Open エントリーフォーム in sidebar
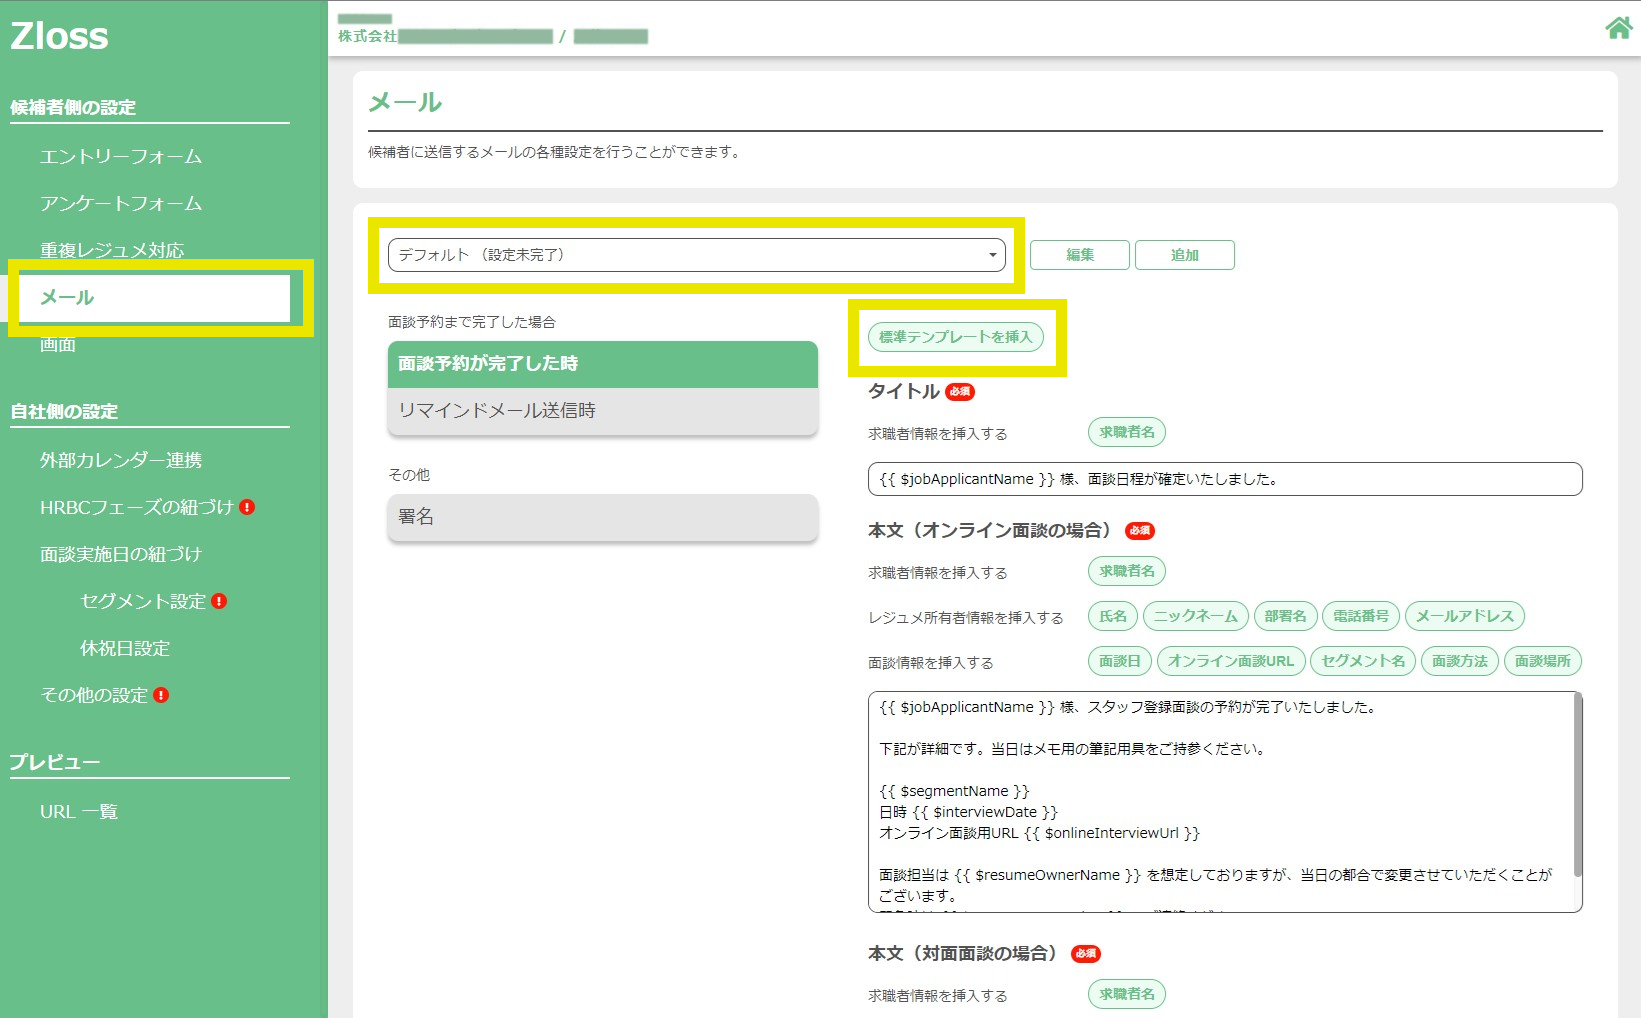 point(121,156)
